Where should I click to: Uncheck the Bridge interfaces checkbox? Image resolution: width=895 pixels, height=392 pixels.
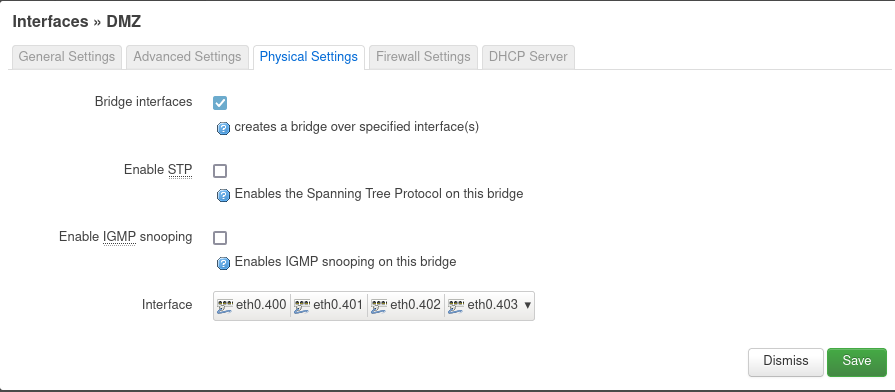pos(220,103)
